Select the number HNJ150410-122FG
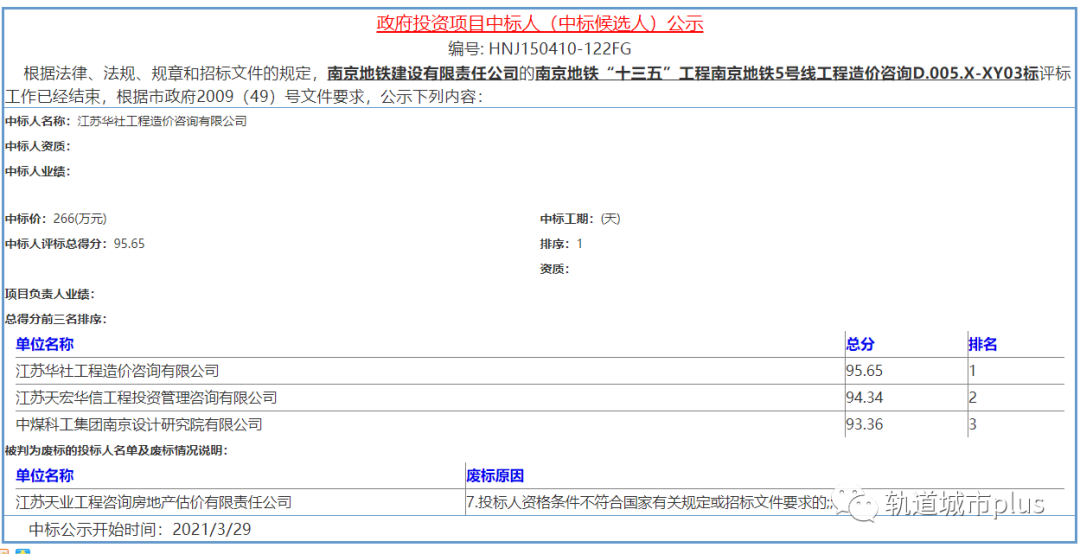The image size is (1080, 554). 559,50
